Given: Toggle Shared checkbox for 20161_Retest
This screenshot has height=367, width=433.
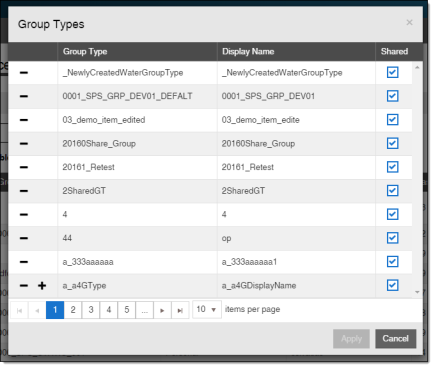Looking at the screenshot, I should point(393,167).
